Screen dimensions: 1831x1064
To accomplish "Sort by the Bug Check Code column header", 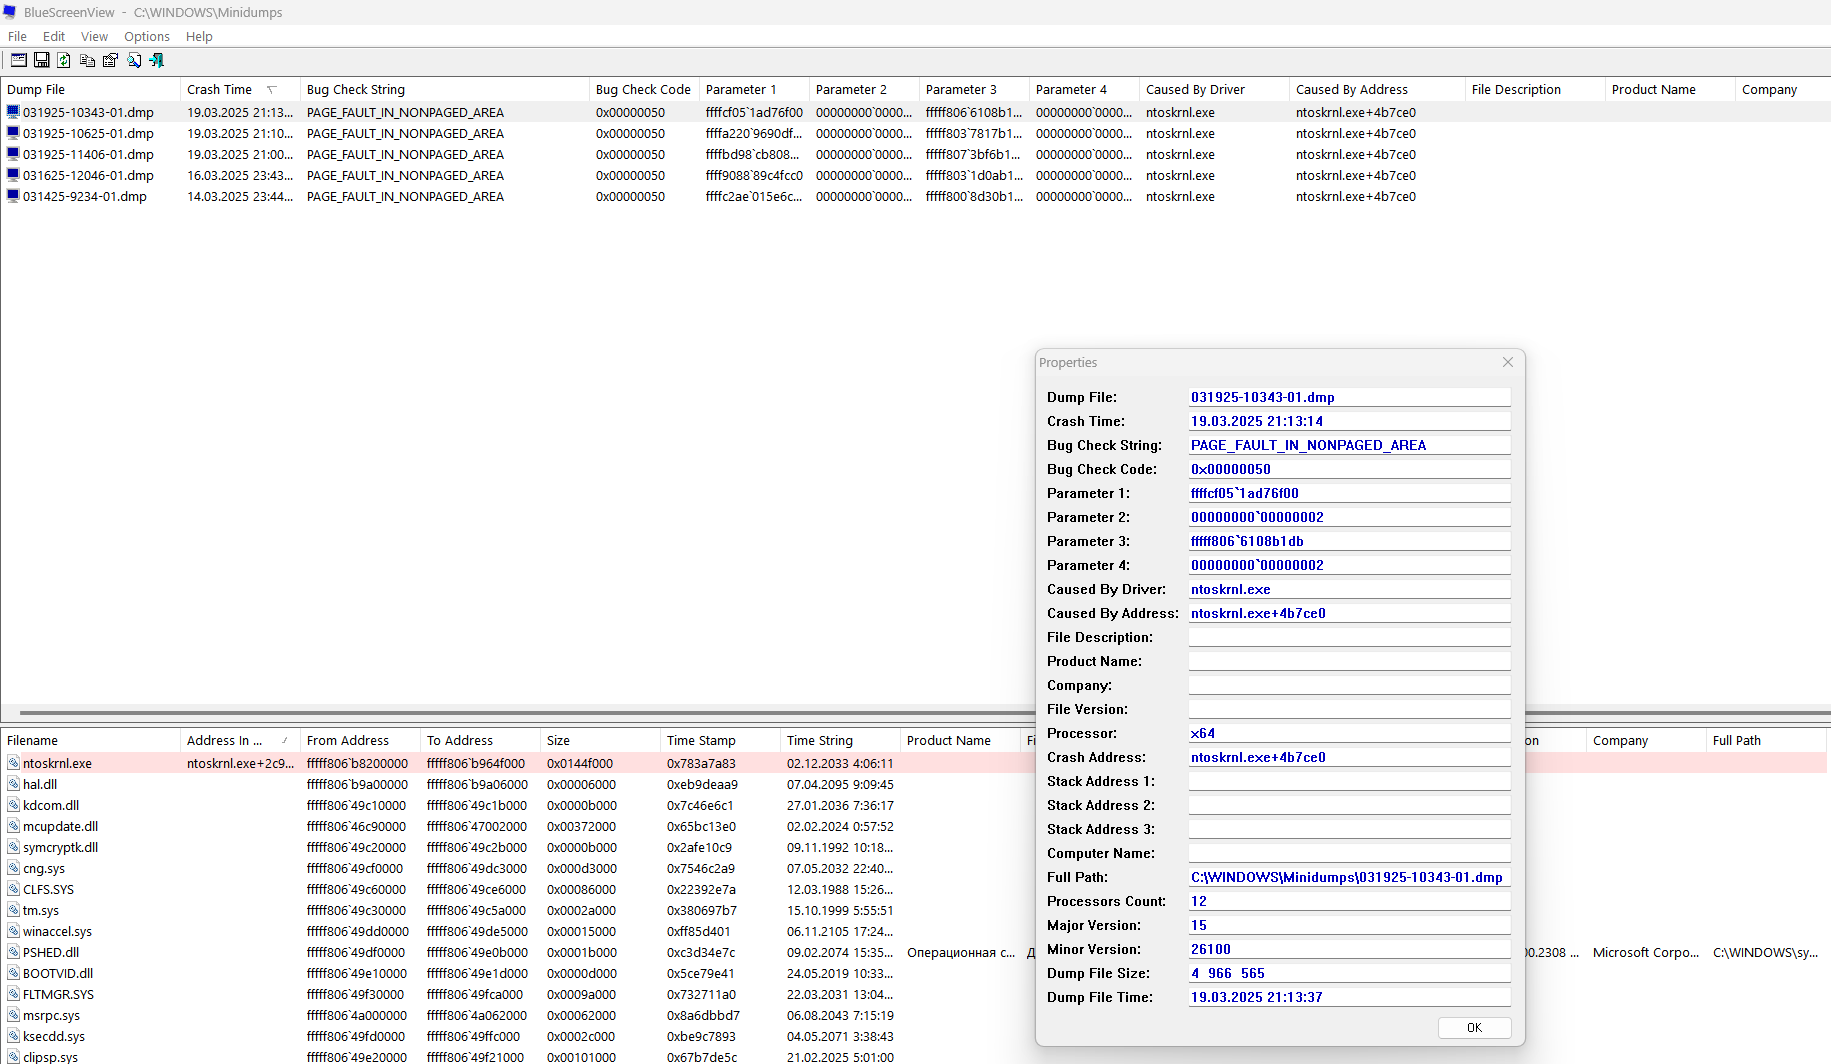I will 644,90.
